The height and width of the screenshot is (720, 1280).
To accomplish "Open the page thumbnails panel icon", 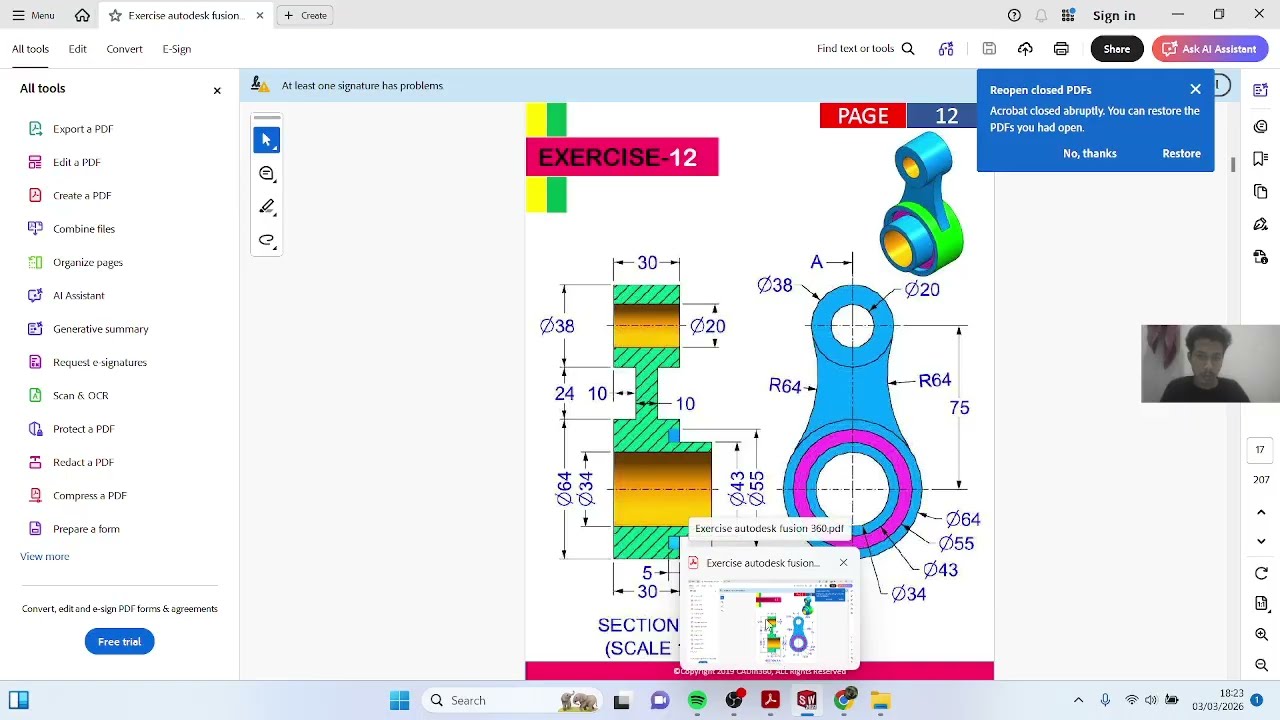I will pyautogui.click(x=1261, y=192).
